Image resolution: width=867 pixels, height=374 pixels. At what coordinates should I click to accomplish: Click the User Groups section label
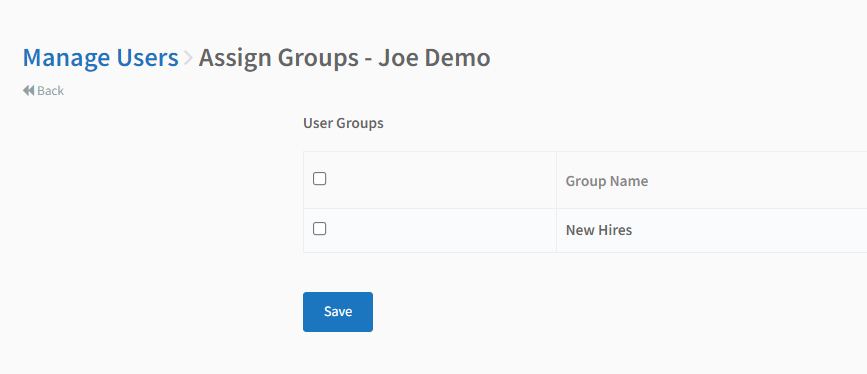[x=343, y=123]
